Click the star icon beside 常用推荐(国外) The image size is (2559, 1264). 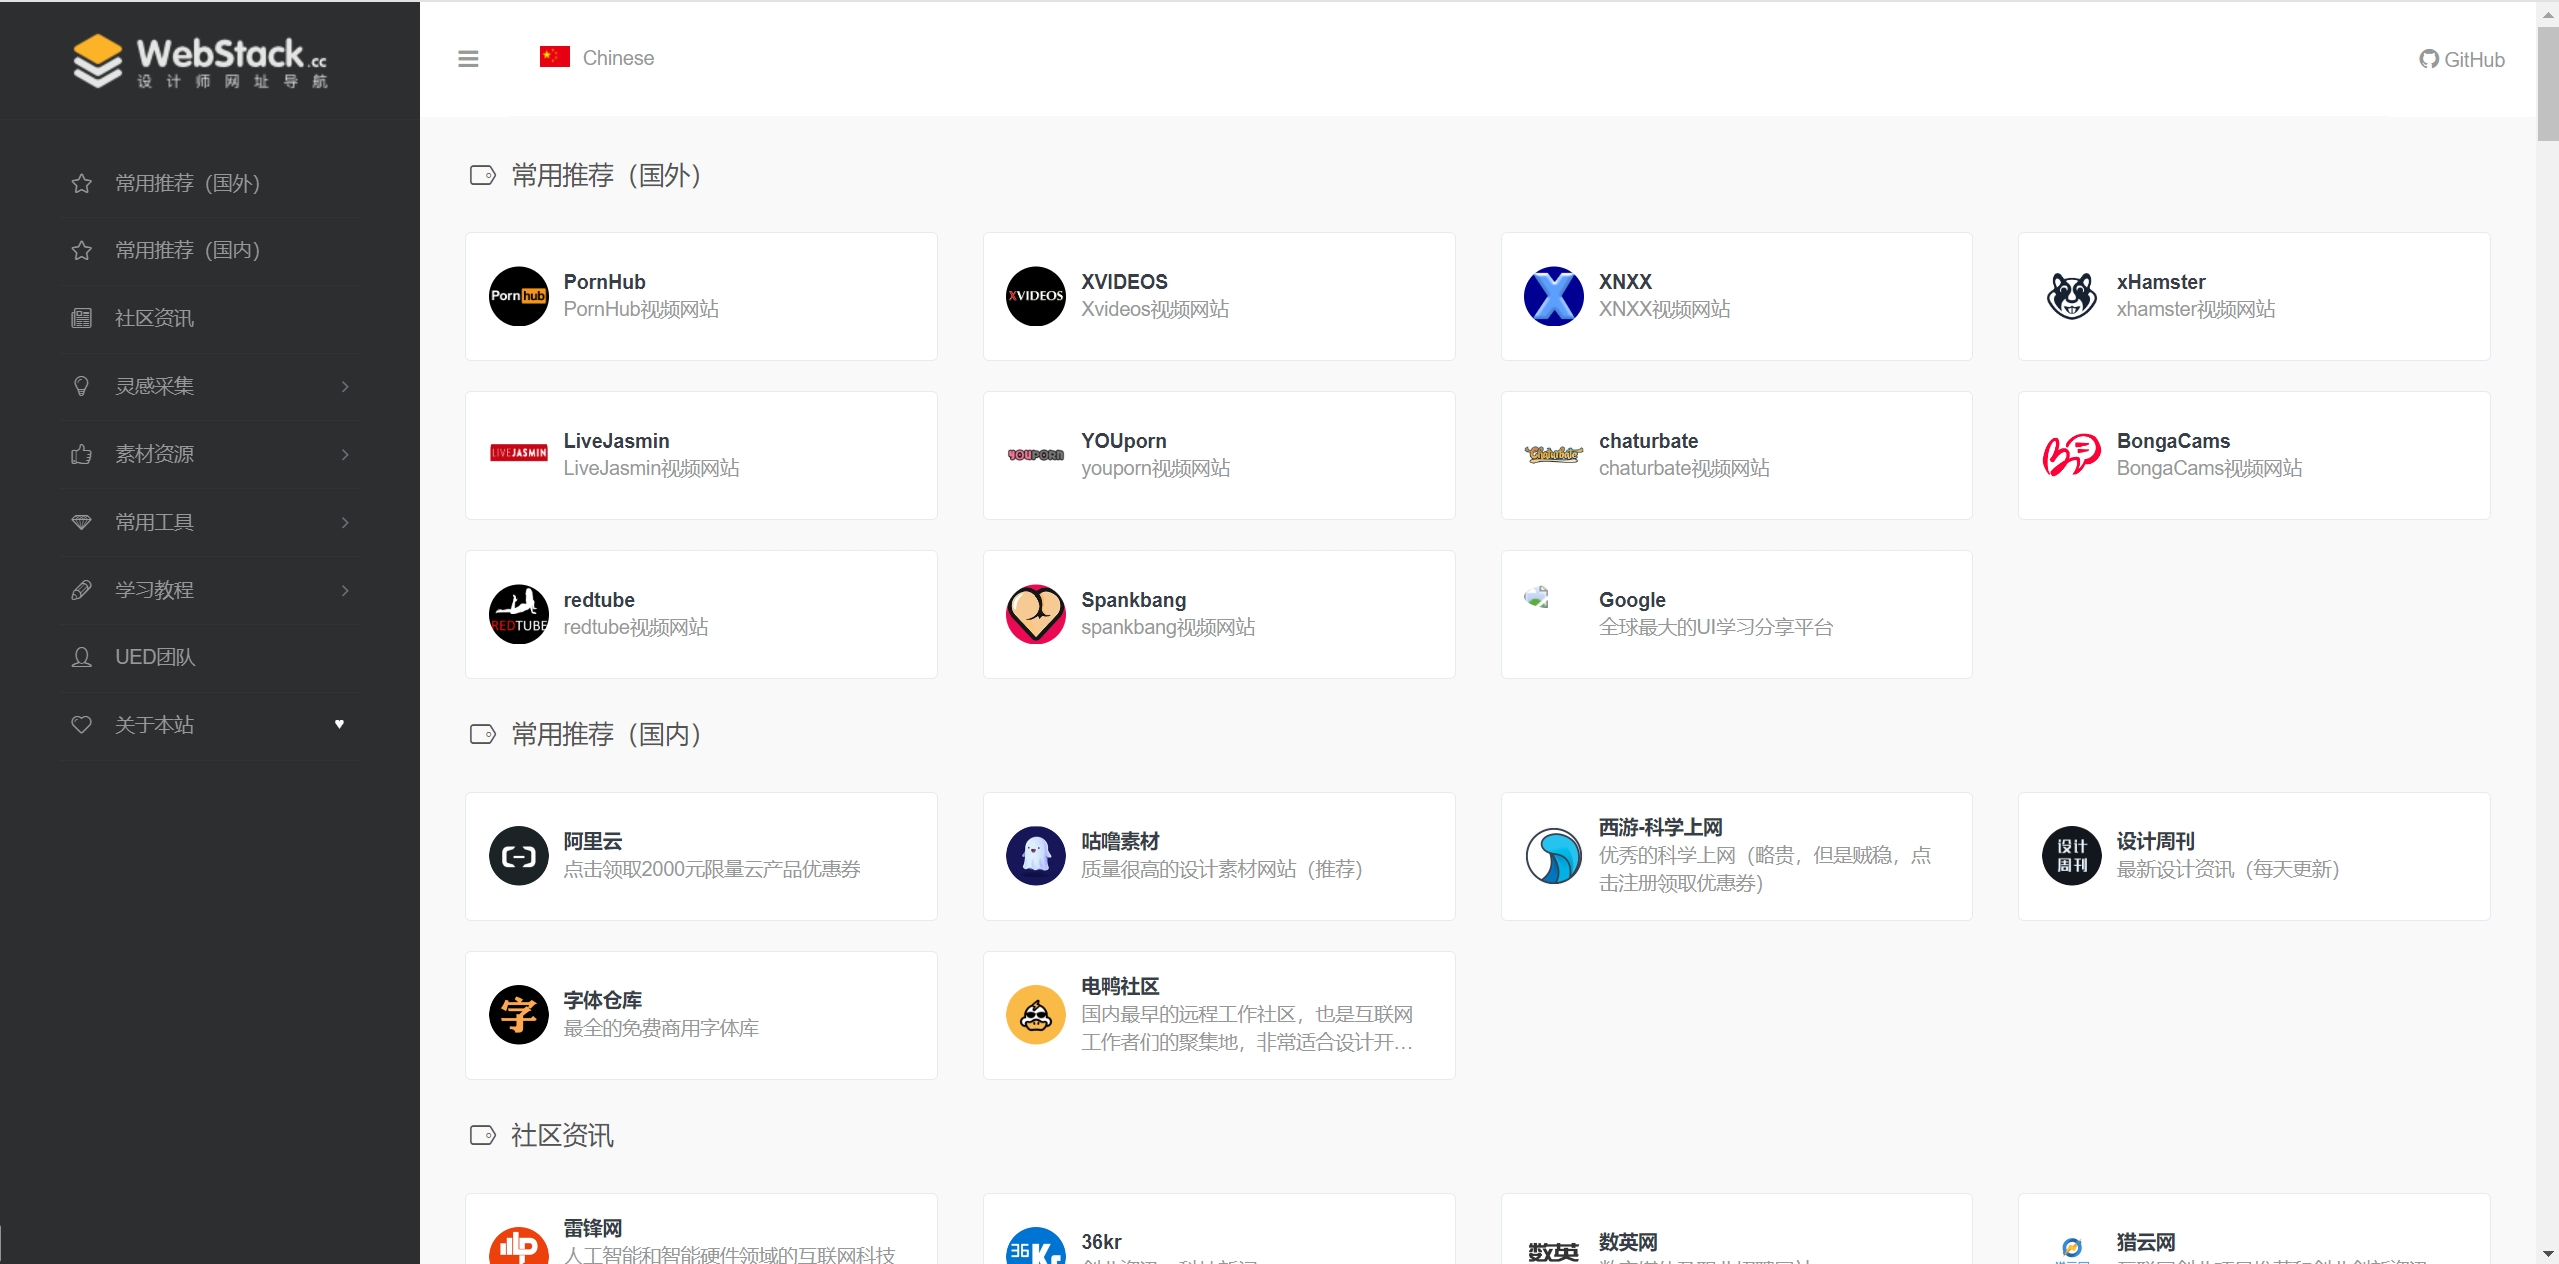(x=82, y=183)
